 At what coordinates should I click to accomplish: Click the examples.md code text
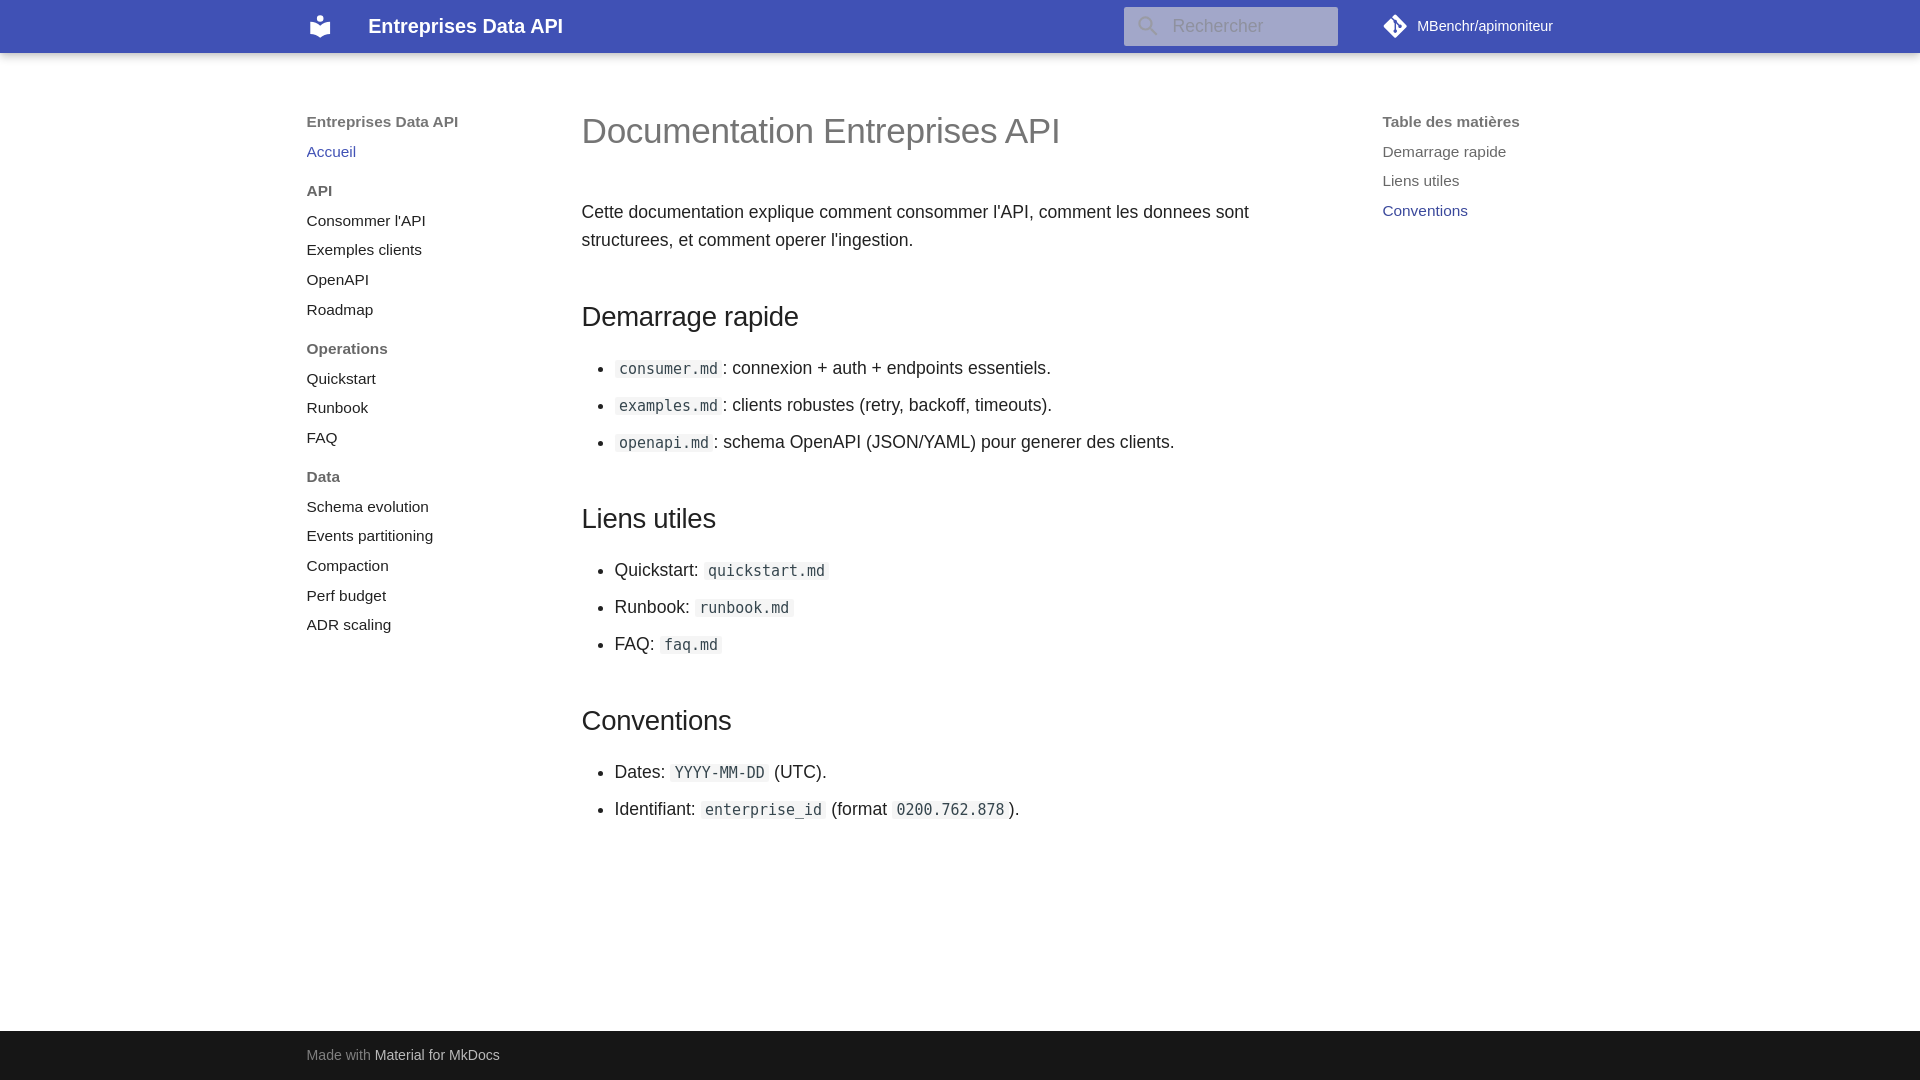coord(668,406)
